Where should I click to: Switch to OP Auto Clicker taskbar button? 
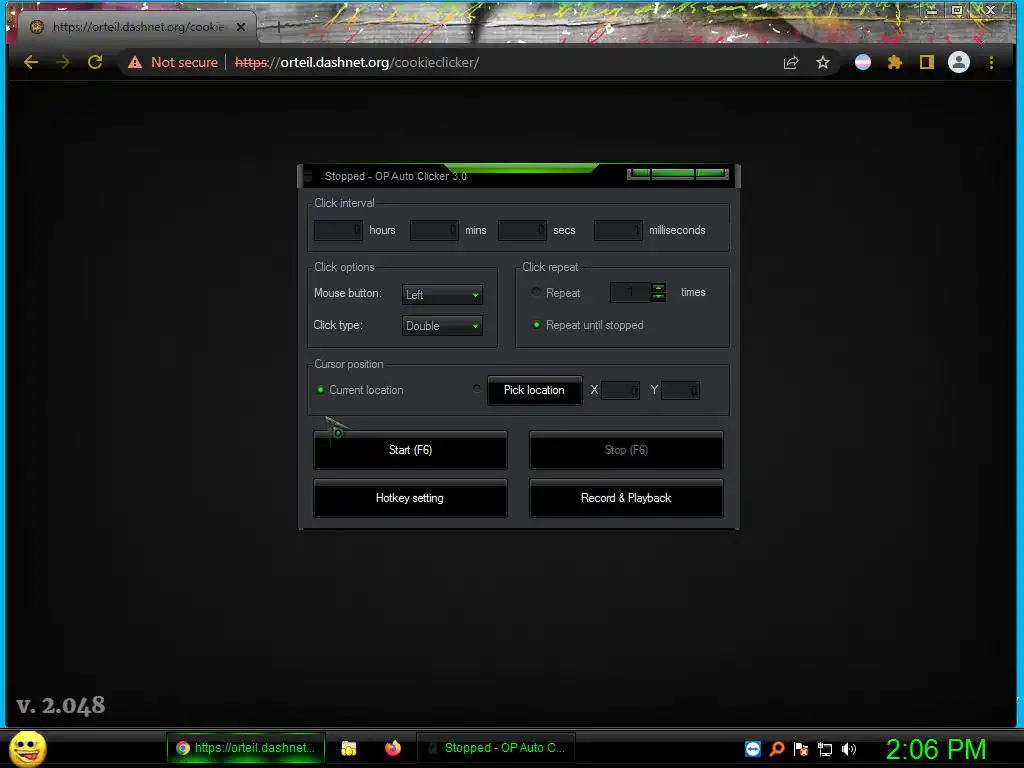point(496,748)
